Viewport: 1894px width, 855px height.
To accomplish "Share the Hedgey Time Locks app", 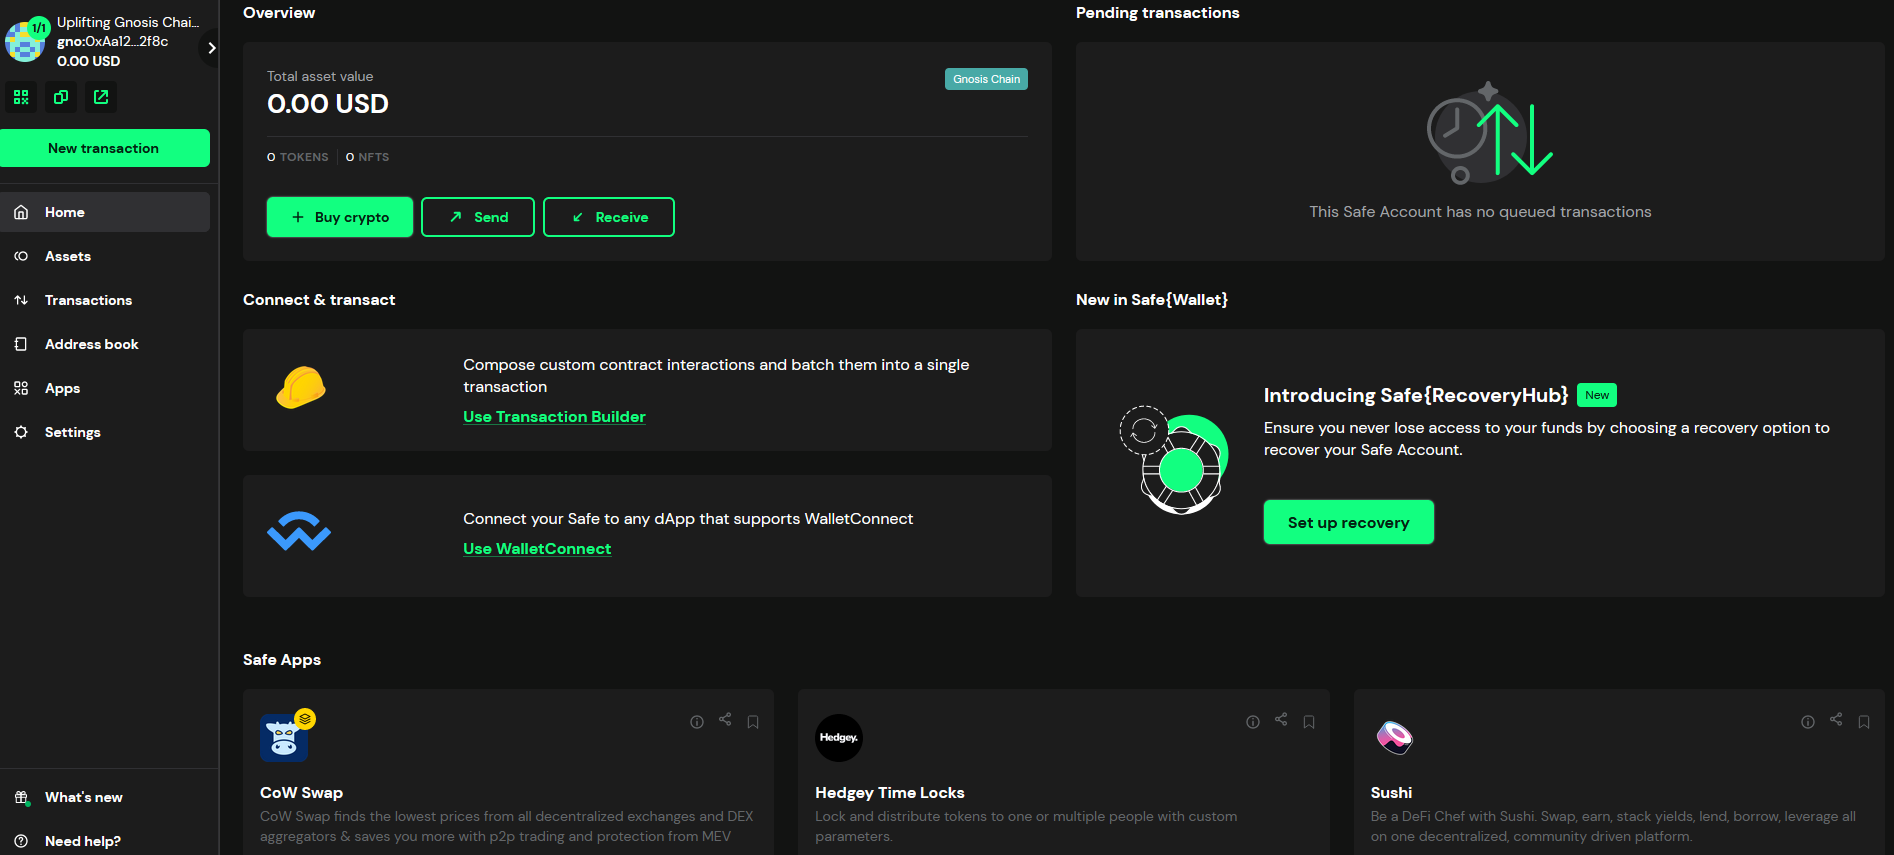I will 1281,719.
